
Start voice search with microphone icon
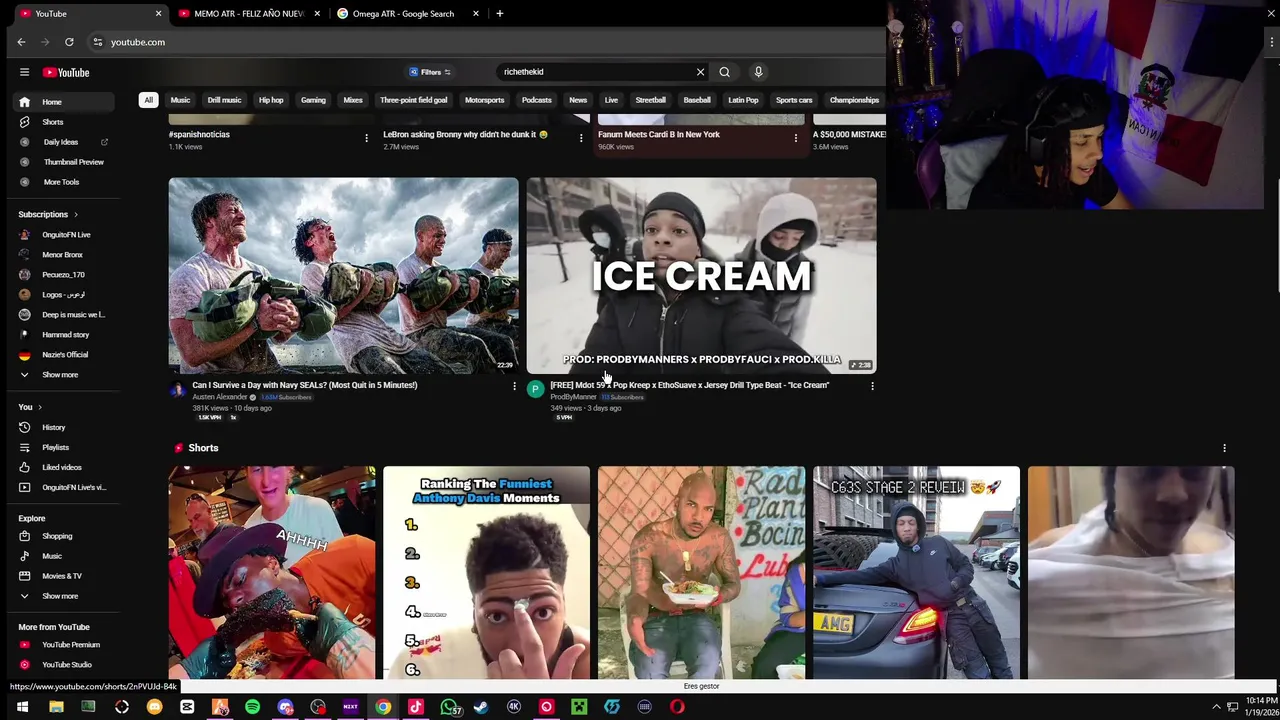pyautogui.click(x=758, y=72)
